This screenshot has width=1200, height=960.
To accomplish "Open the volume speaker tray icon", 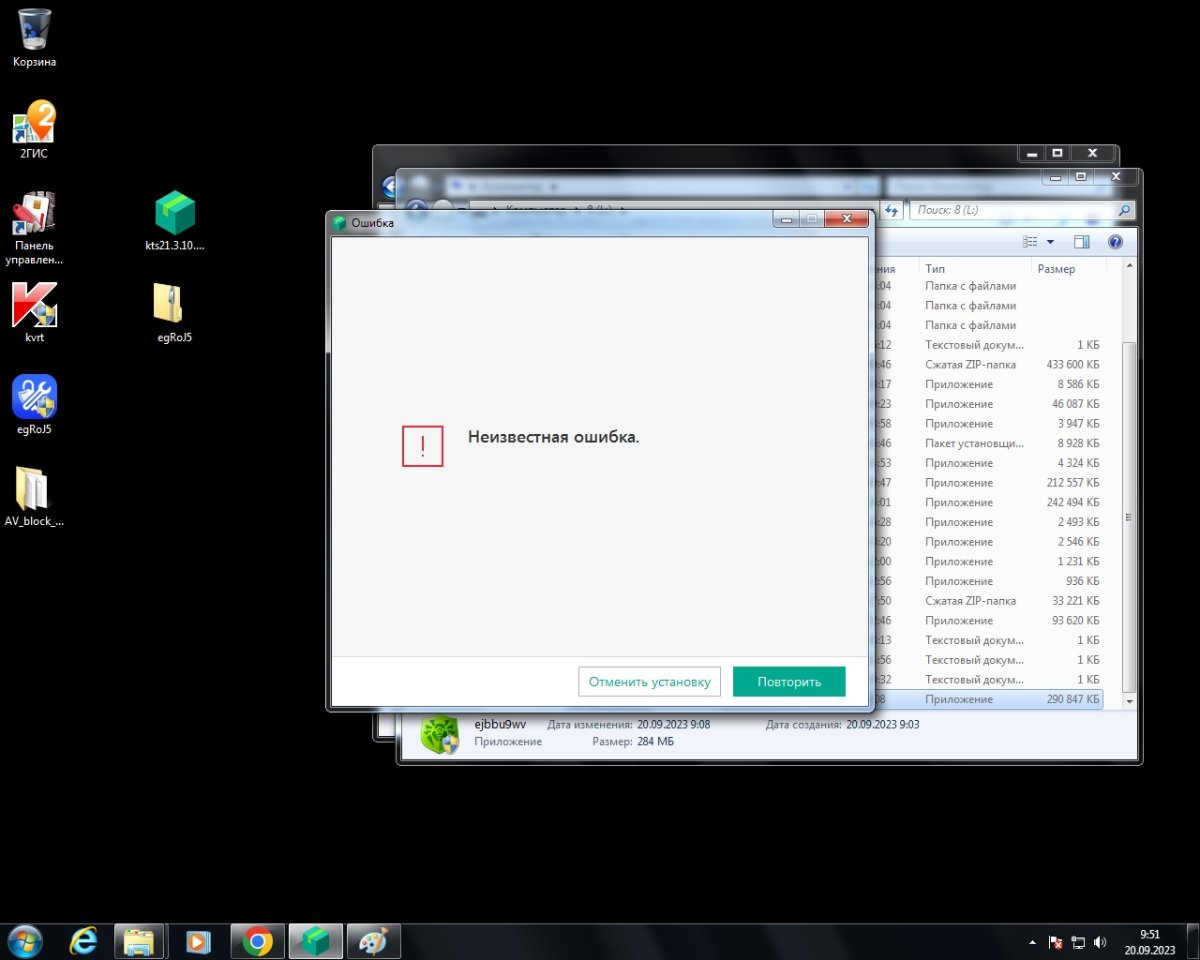I will [1101, 942].
